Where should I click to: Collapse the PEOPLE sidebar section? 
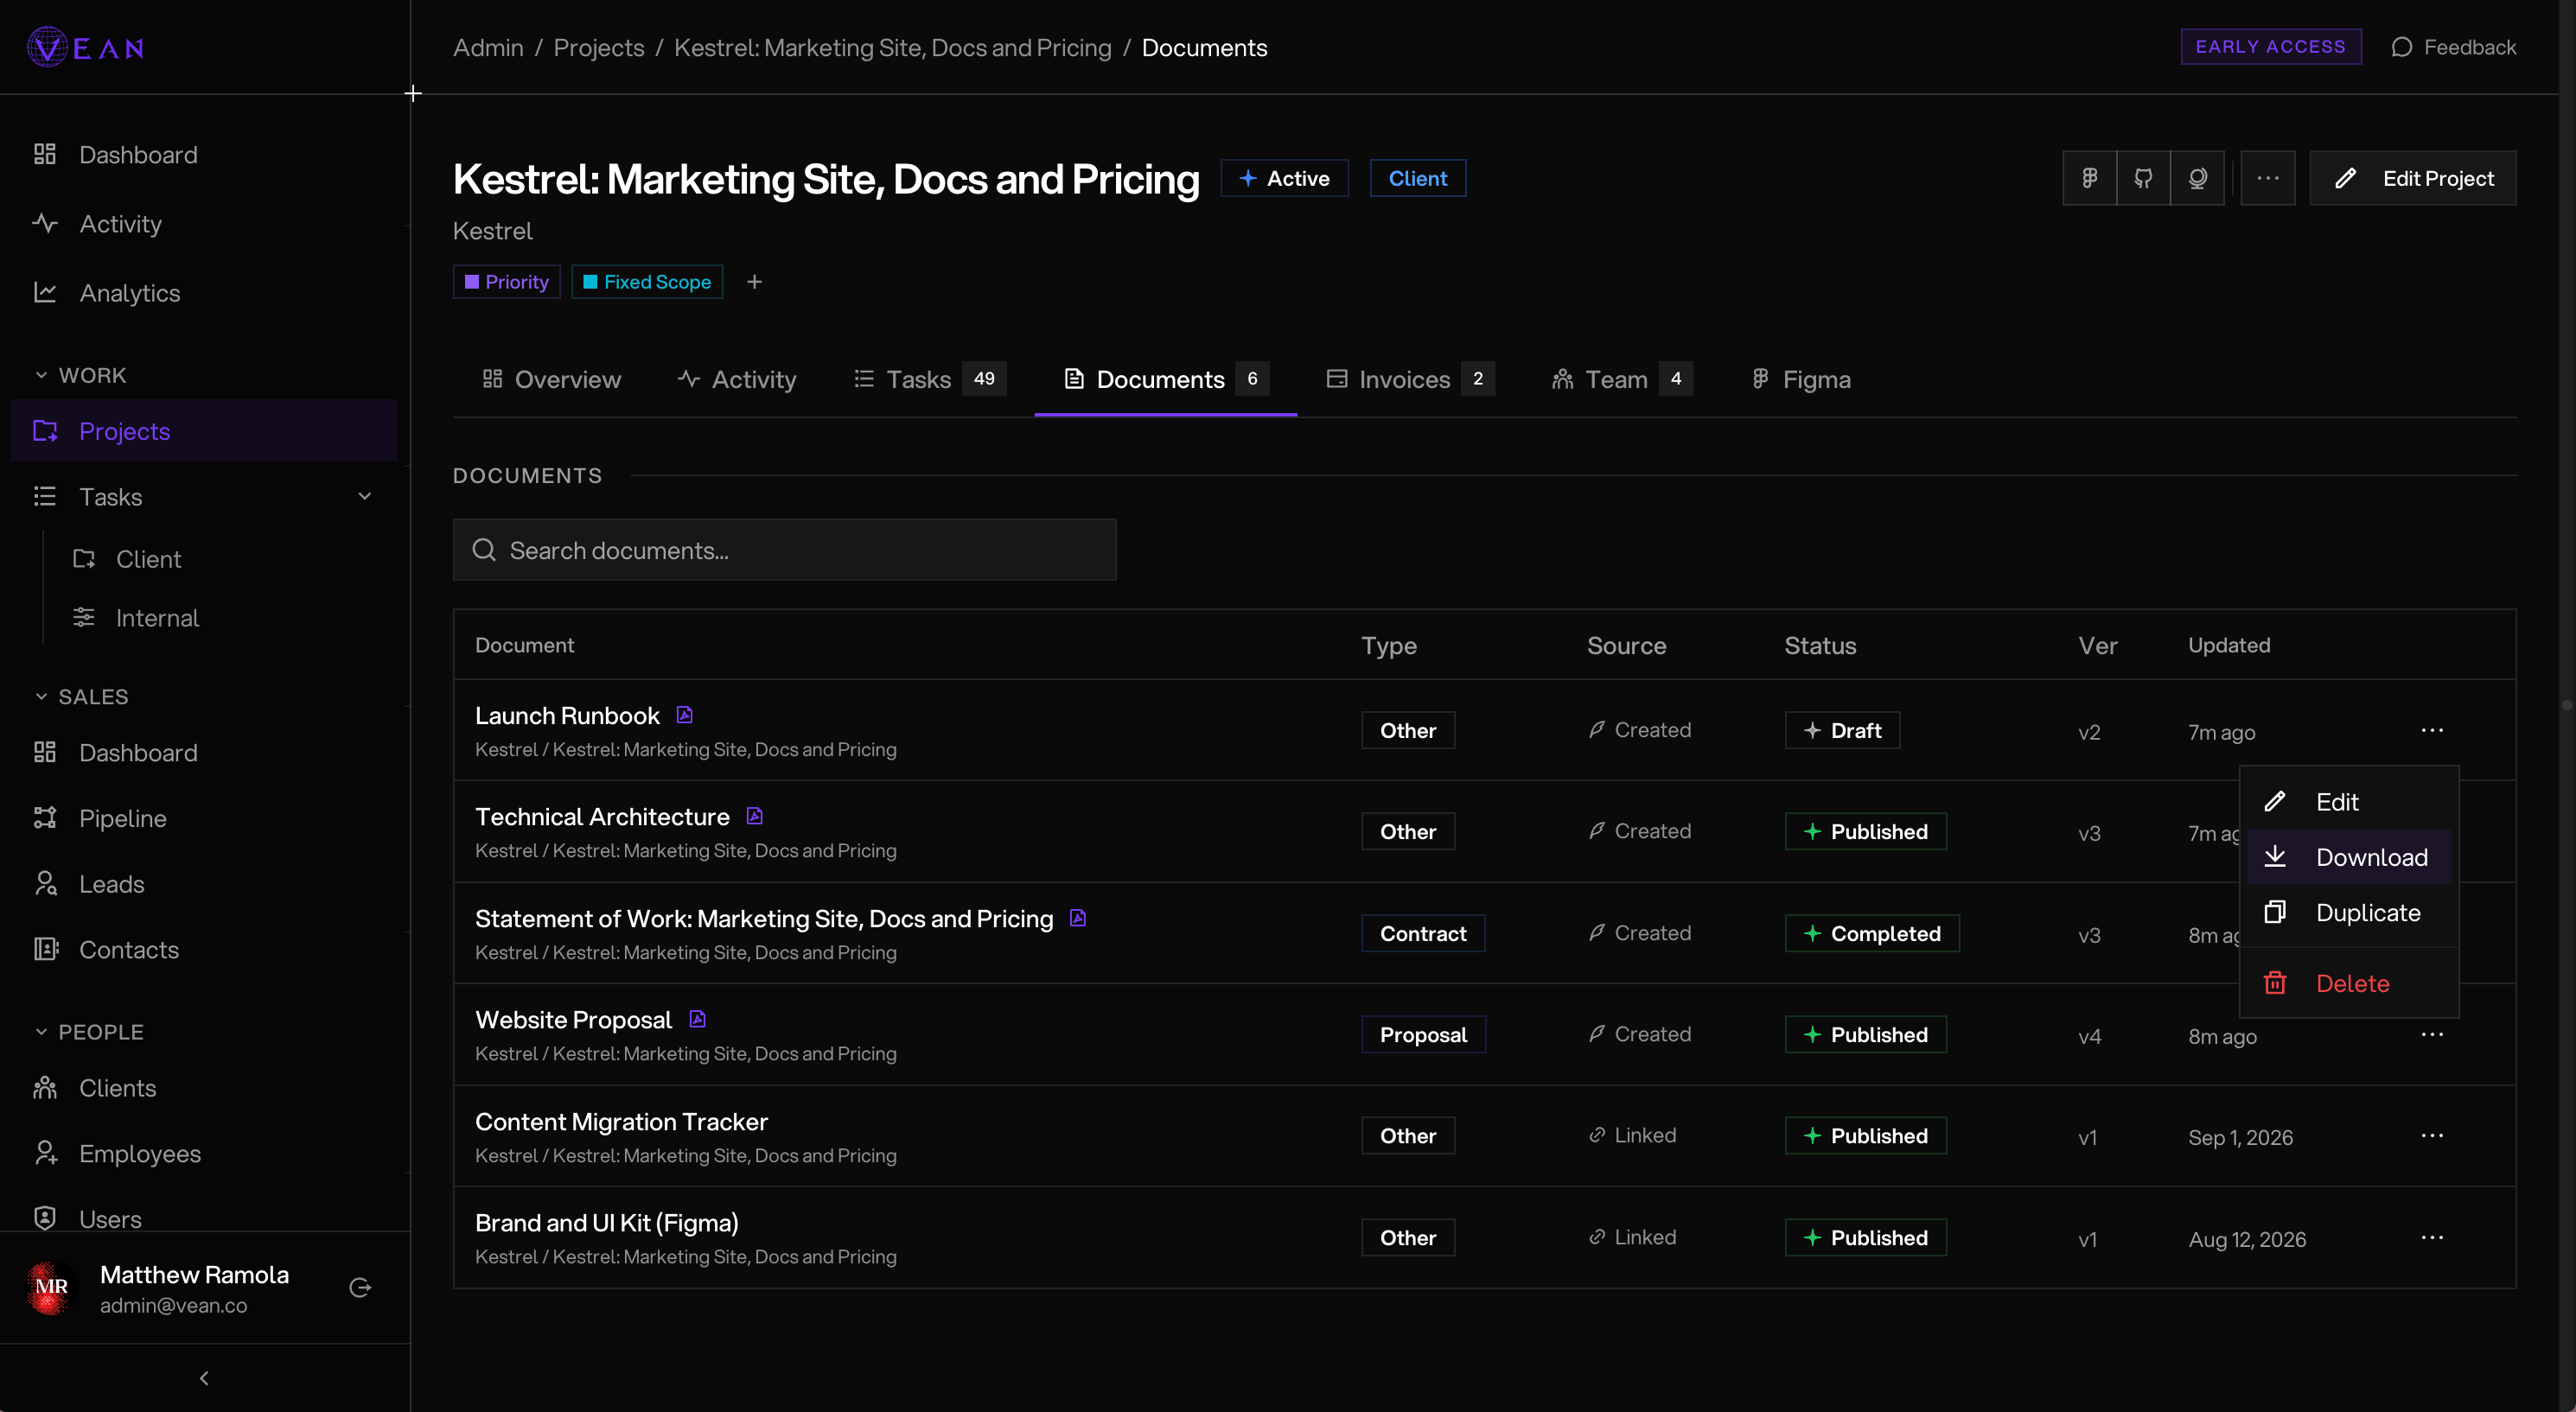[x=88, y=1032]
